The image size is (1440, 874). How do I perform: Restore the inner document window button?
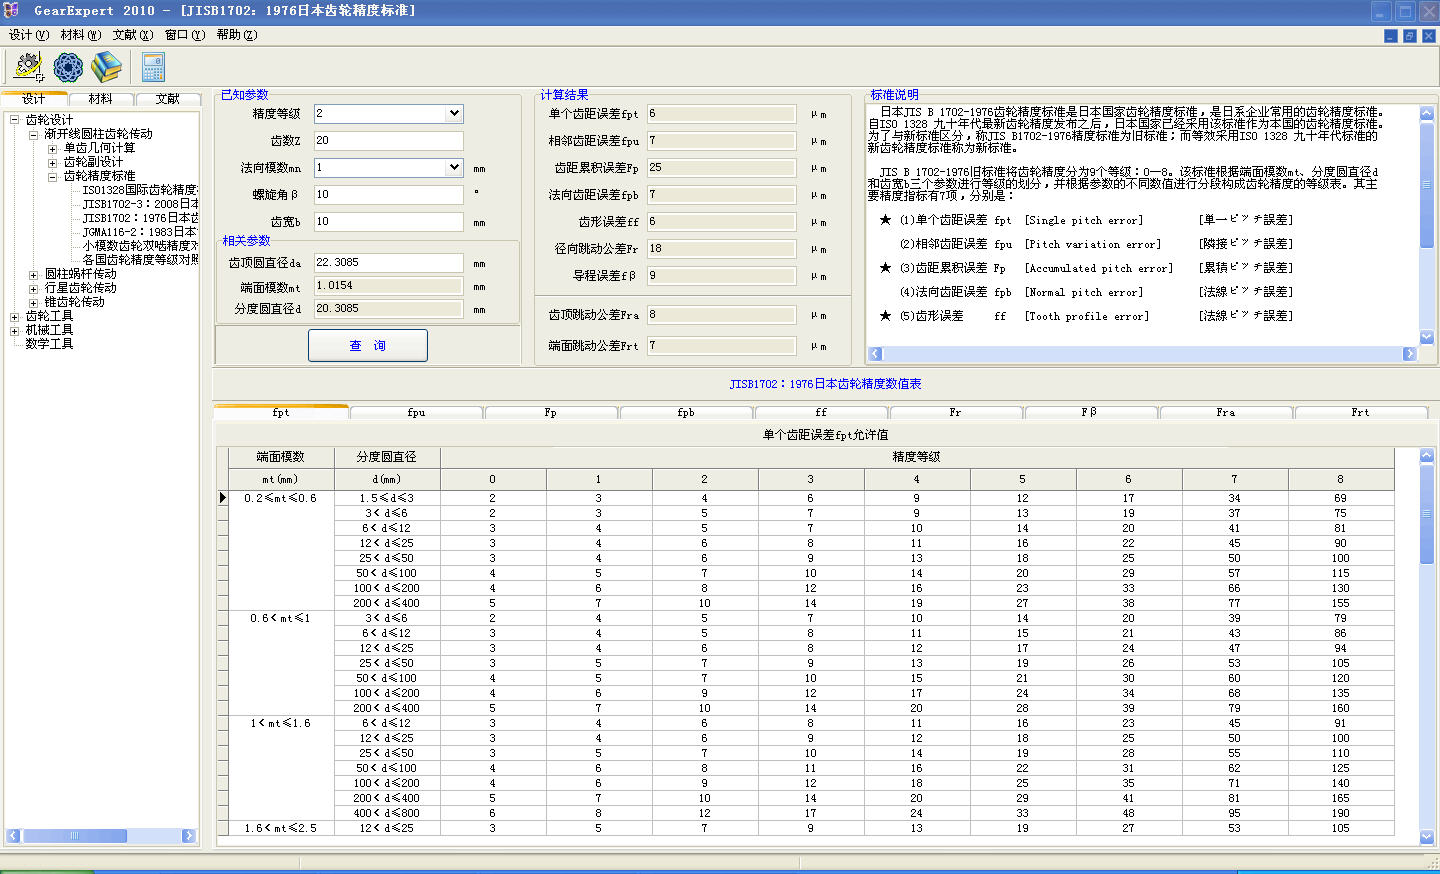[x=1410, y=35]
